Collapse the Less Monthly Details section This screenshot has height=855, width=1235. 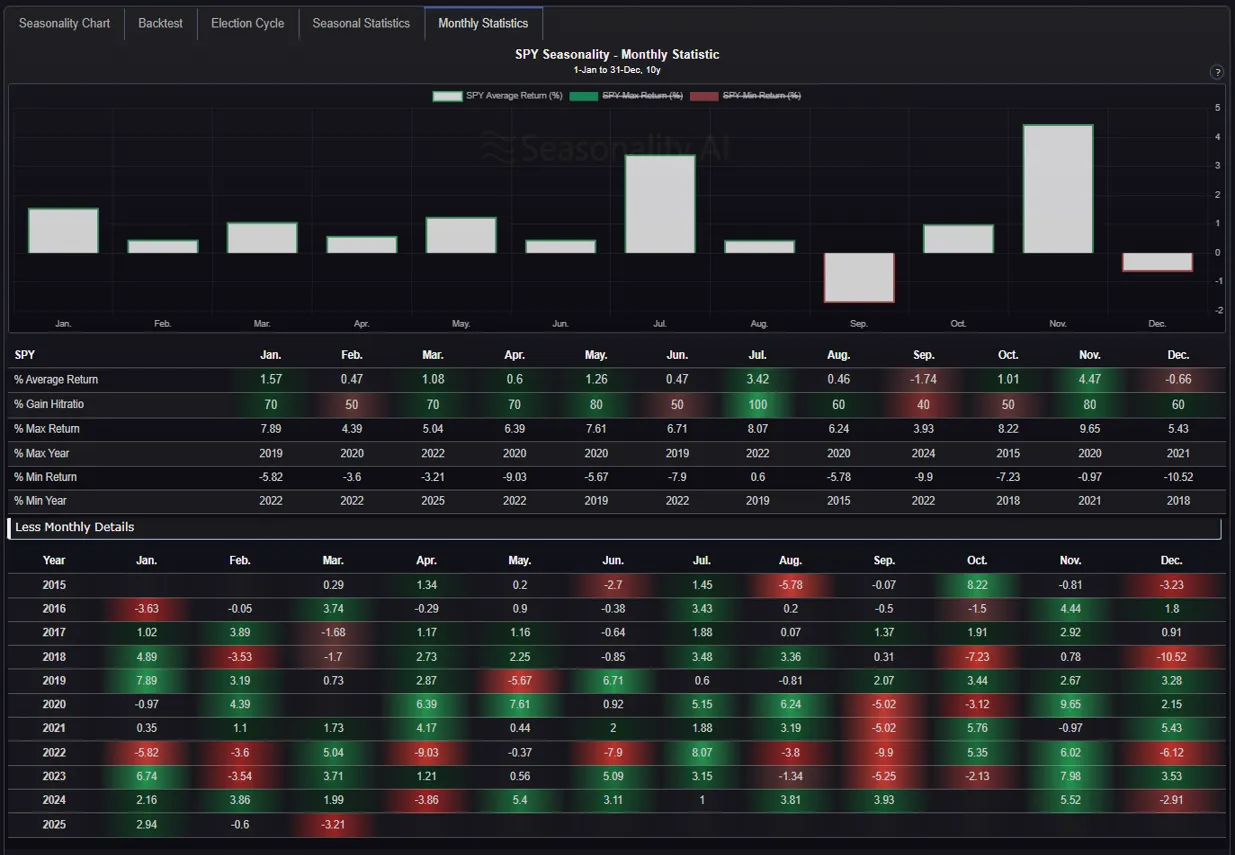coord(614,527)
